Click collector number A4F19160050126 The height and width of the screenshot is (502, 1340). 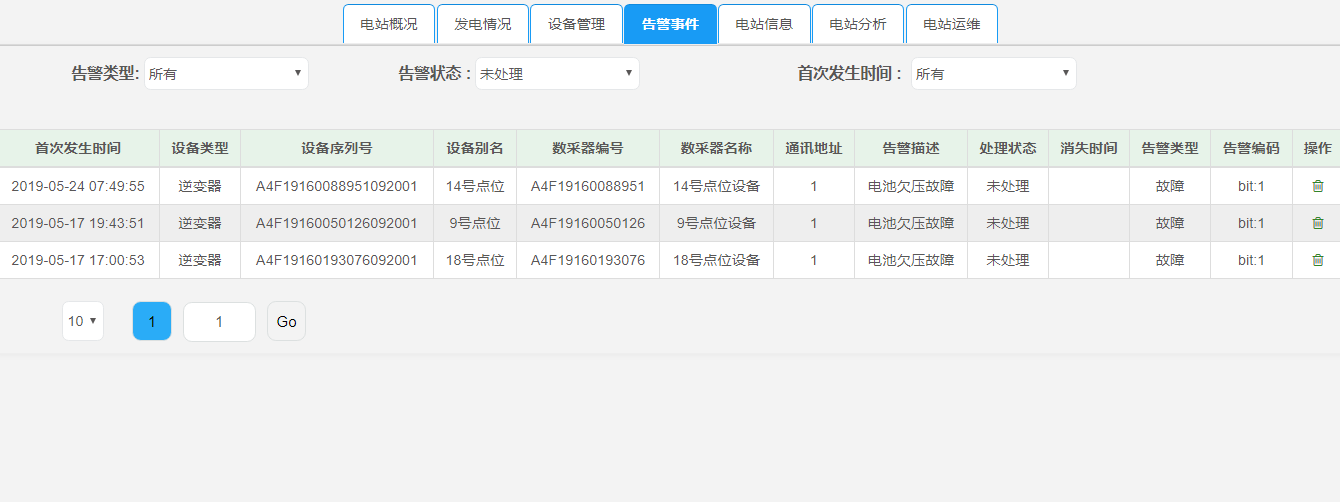(x=588, y=223)
